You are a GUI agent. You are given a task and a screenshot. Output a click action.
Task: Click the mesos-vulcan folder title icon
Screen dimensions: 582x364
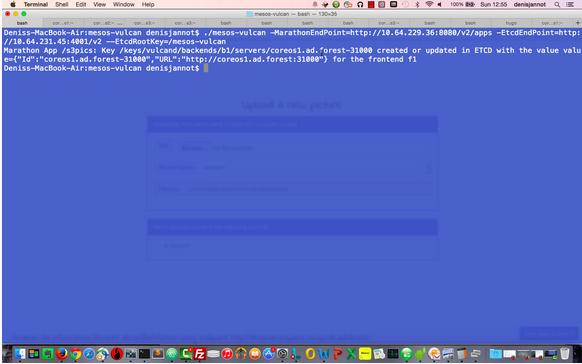click(x=249, y=14)
